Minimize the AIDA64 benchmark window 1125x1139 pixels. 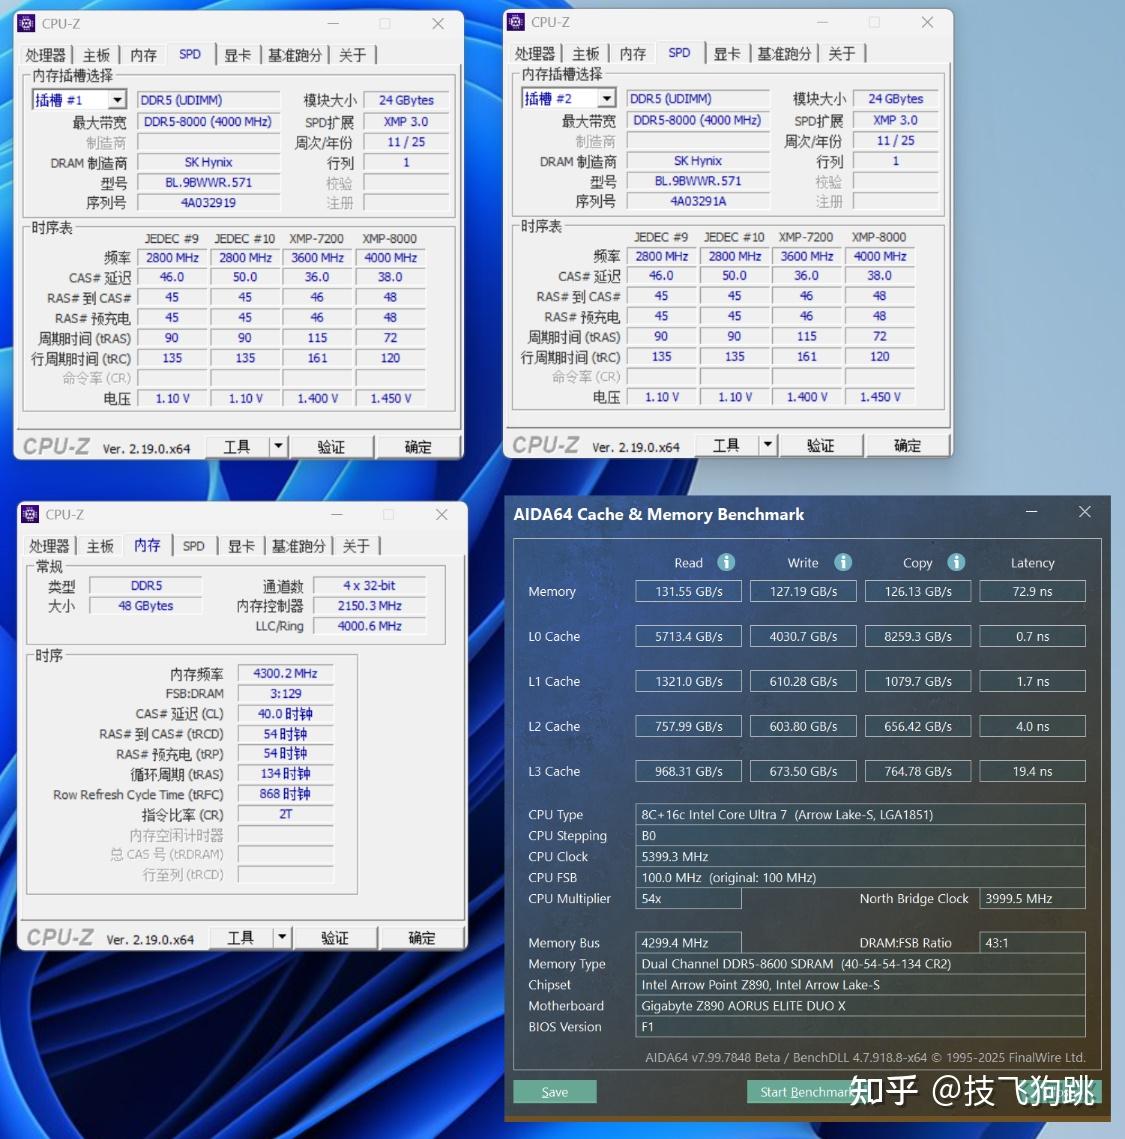[x=1031, y=512]
